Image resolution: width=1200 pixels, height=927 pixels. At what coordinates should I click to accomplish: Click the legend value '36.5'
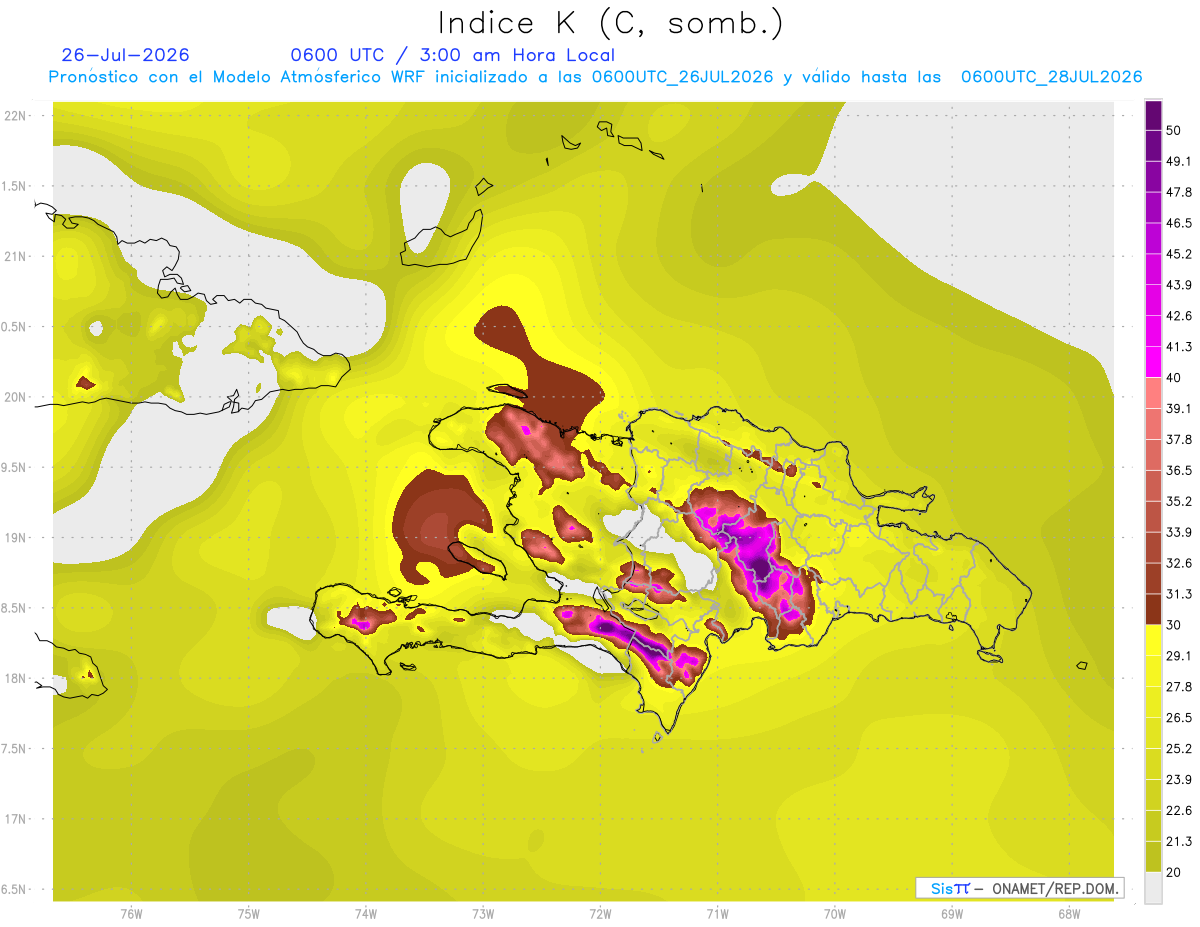[1179, 470]
